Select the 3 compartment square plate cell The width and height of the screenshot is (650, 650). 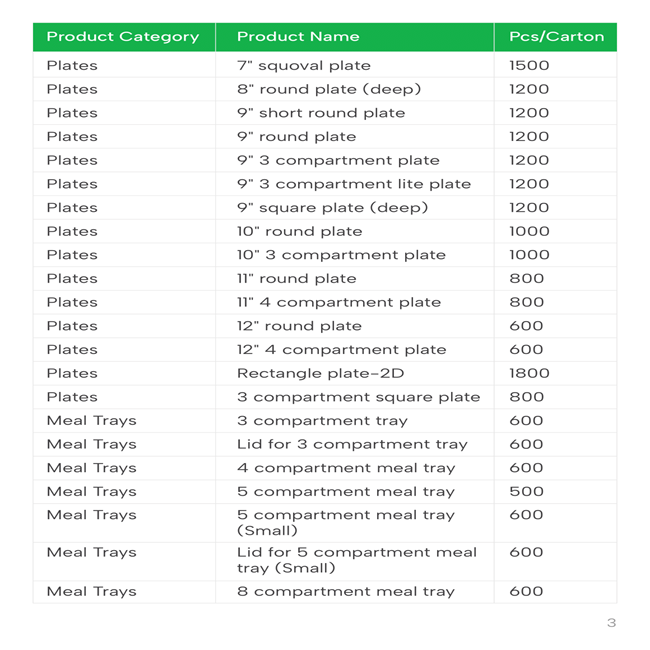(x=358, y=397)
